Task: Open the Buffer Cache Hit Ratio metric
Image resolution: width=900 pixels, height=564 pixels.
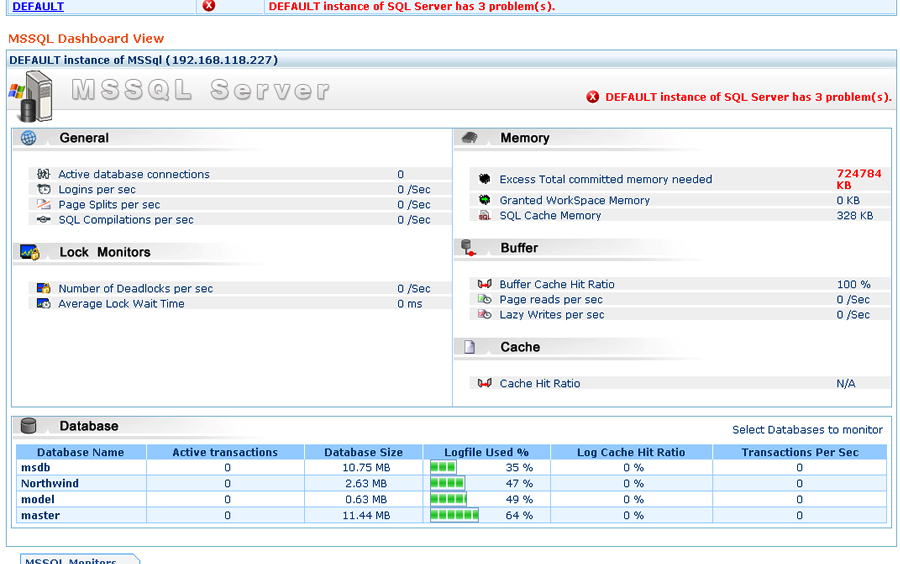Action: pos(557,284)
